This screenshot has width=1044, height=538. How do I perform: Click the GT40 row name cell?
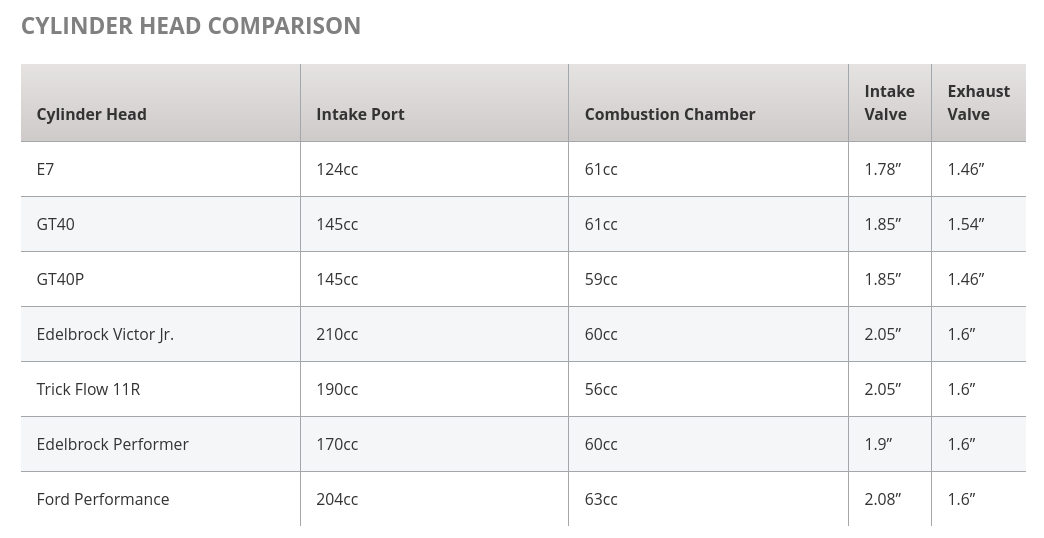click(56, 224)
